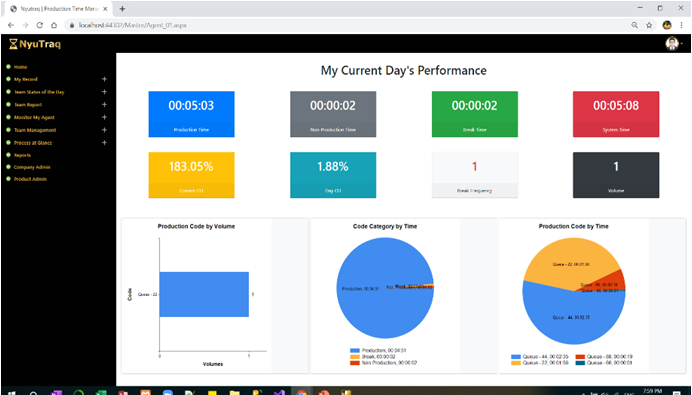Click the green Break Time card

coord(474,114)
